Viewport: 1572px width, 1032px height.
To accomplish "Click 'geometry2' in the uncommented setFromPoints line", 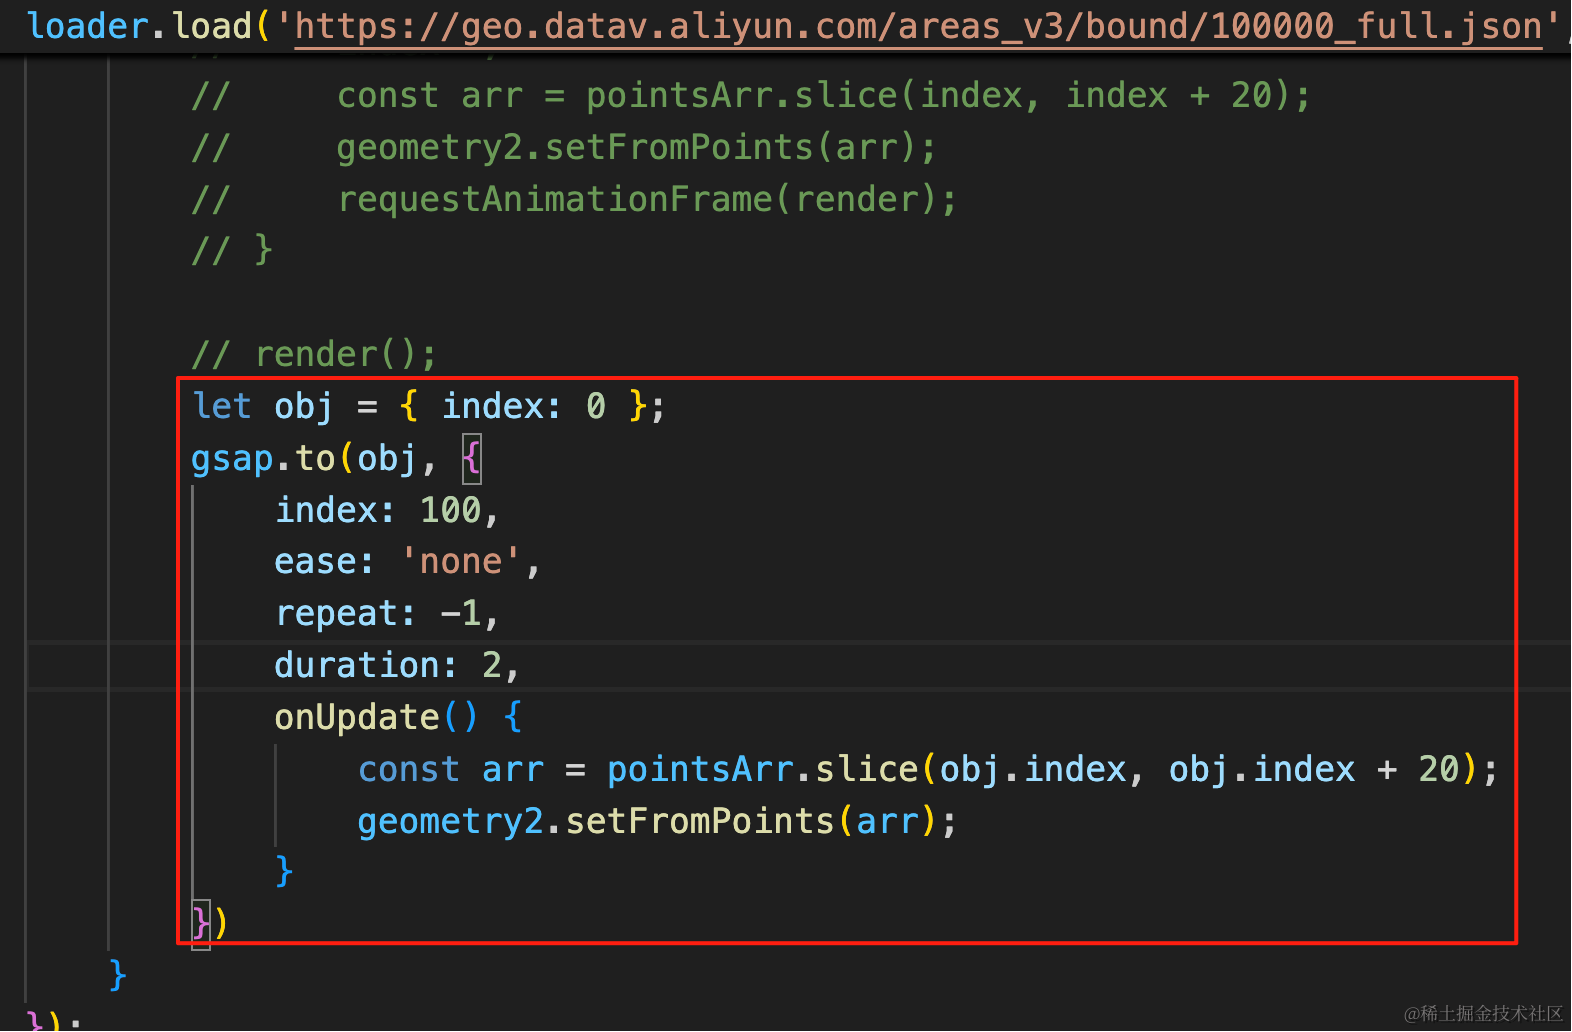I will 450,821.
